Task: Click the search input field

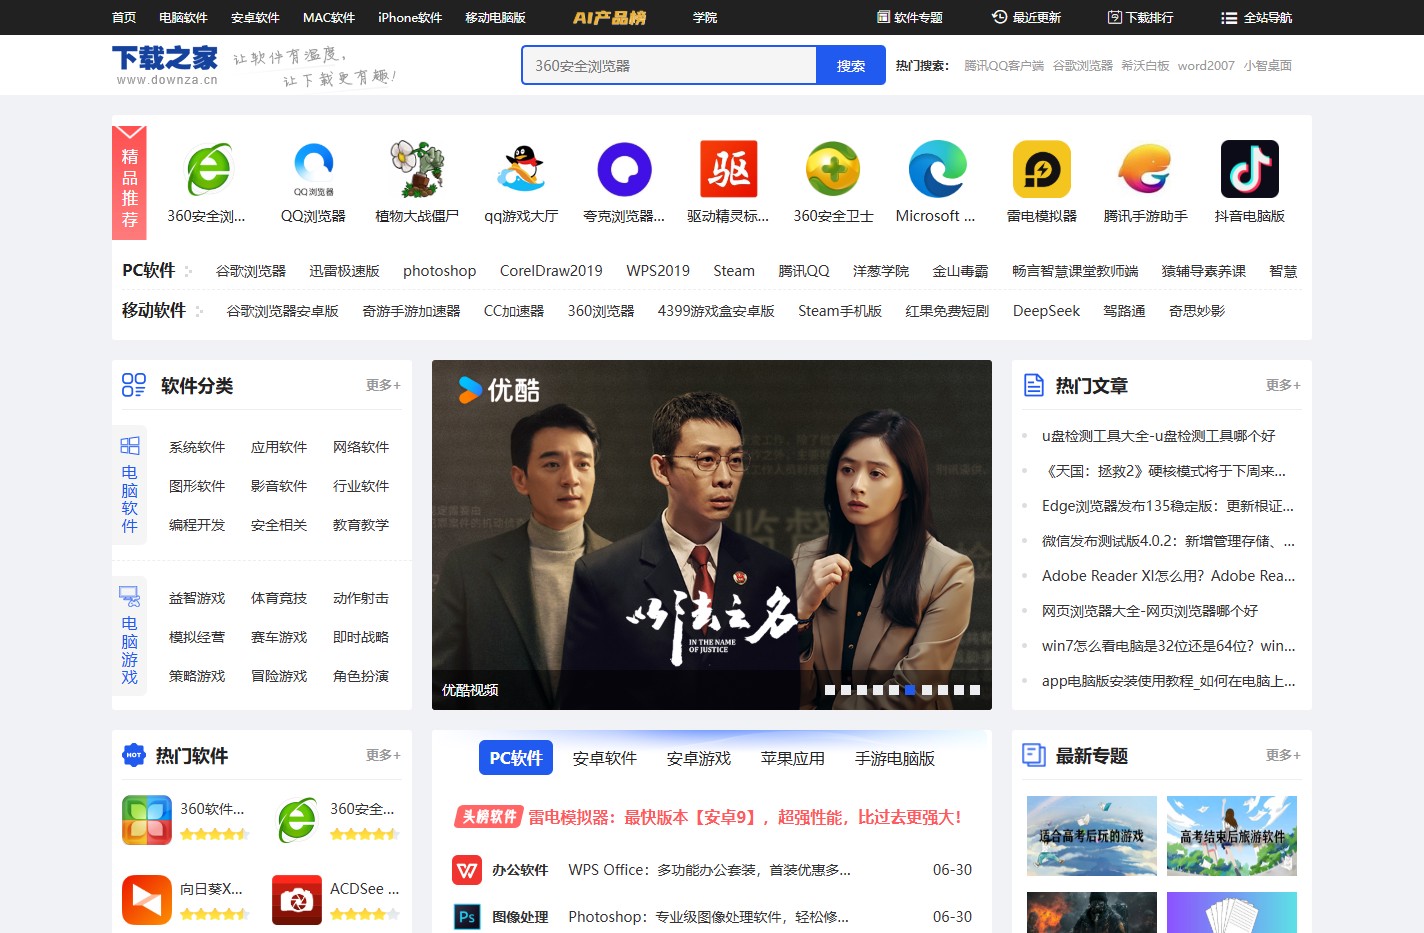Action: point(669,65)
